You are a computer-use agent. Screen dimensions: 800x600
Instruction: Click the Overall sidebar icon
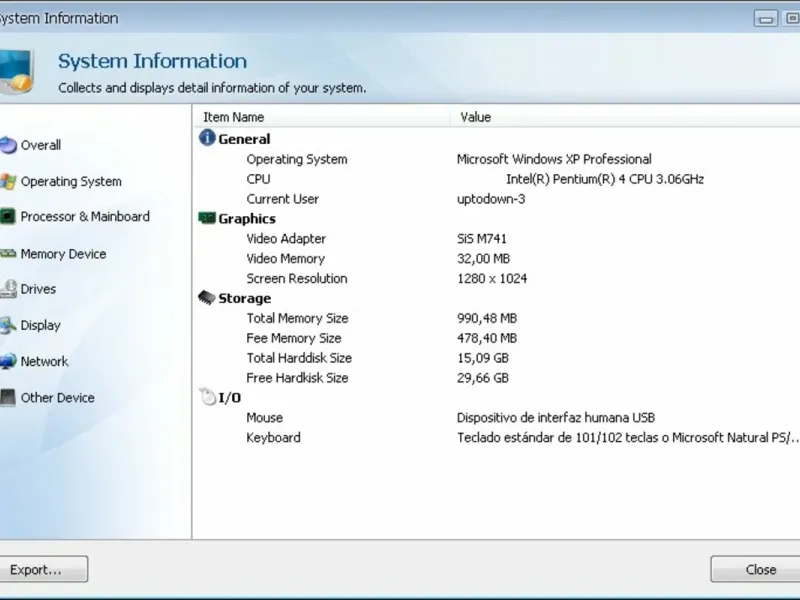8,145
